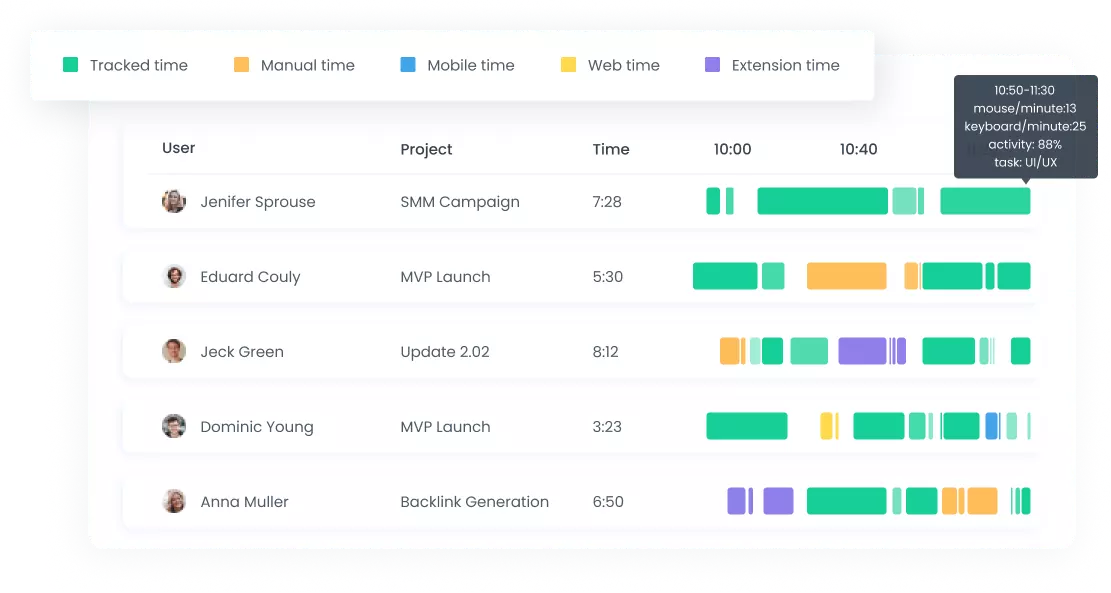1111x593 pixels.
Task: Click the 3:23 time value
Action: point(607,427)
